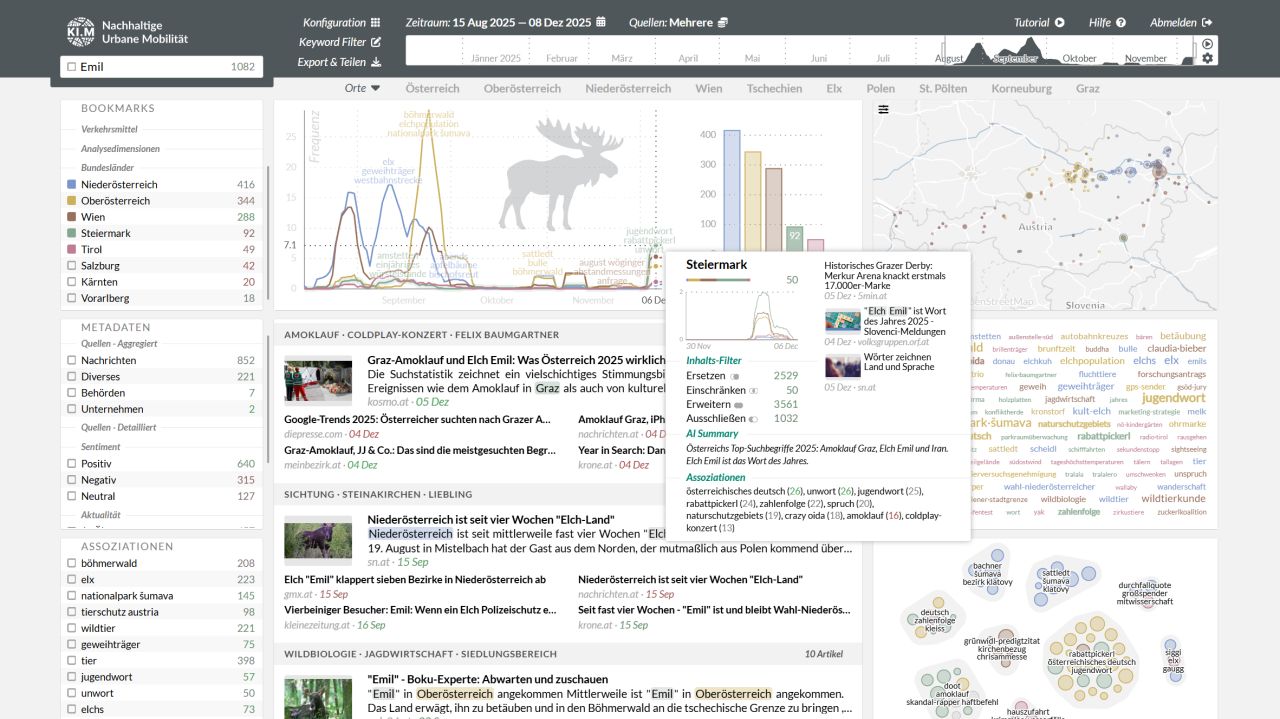Open the Hilfe question mark icon
Screen dimensions: 1280x719
pyautogui.click(x=1121, y=22)
